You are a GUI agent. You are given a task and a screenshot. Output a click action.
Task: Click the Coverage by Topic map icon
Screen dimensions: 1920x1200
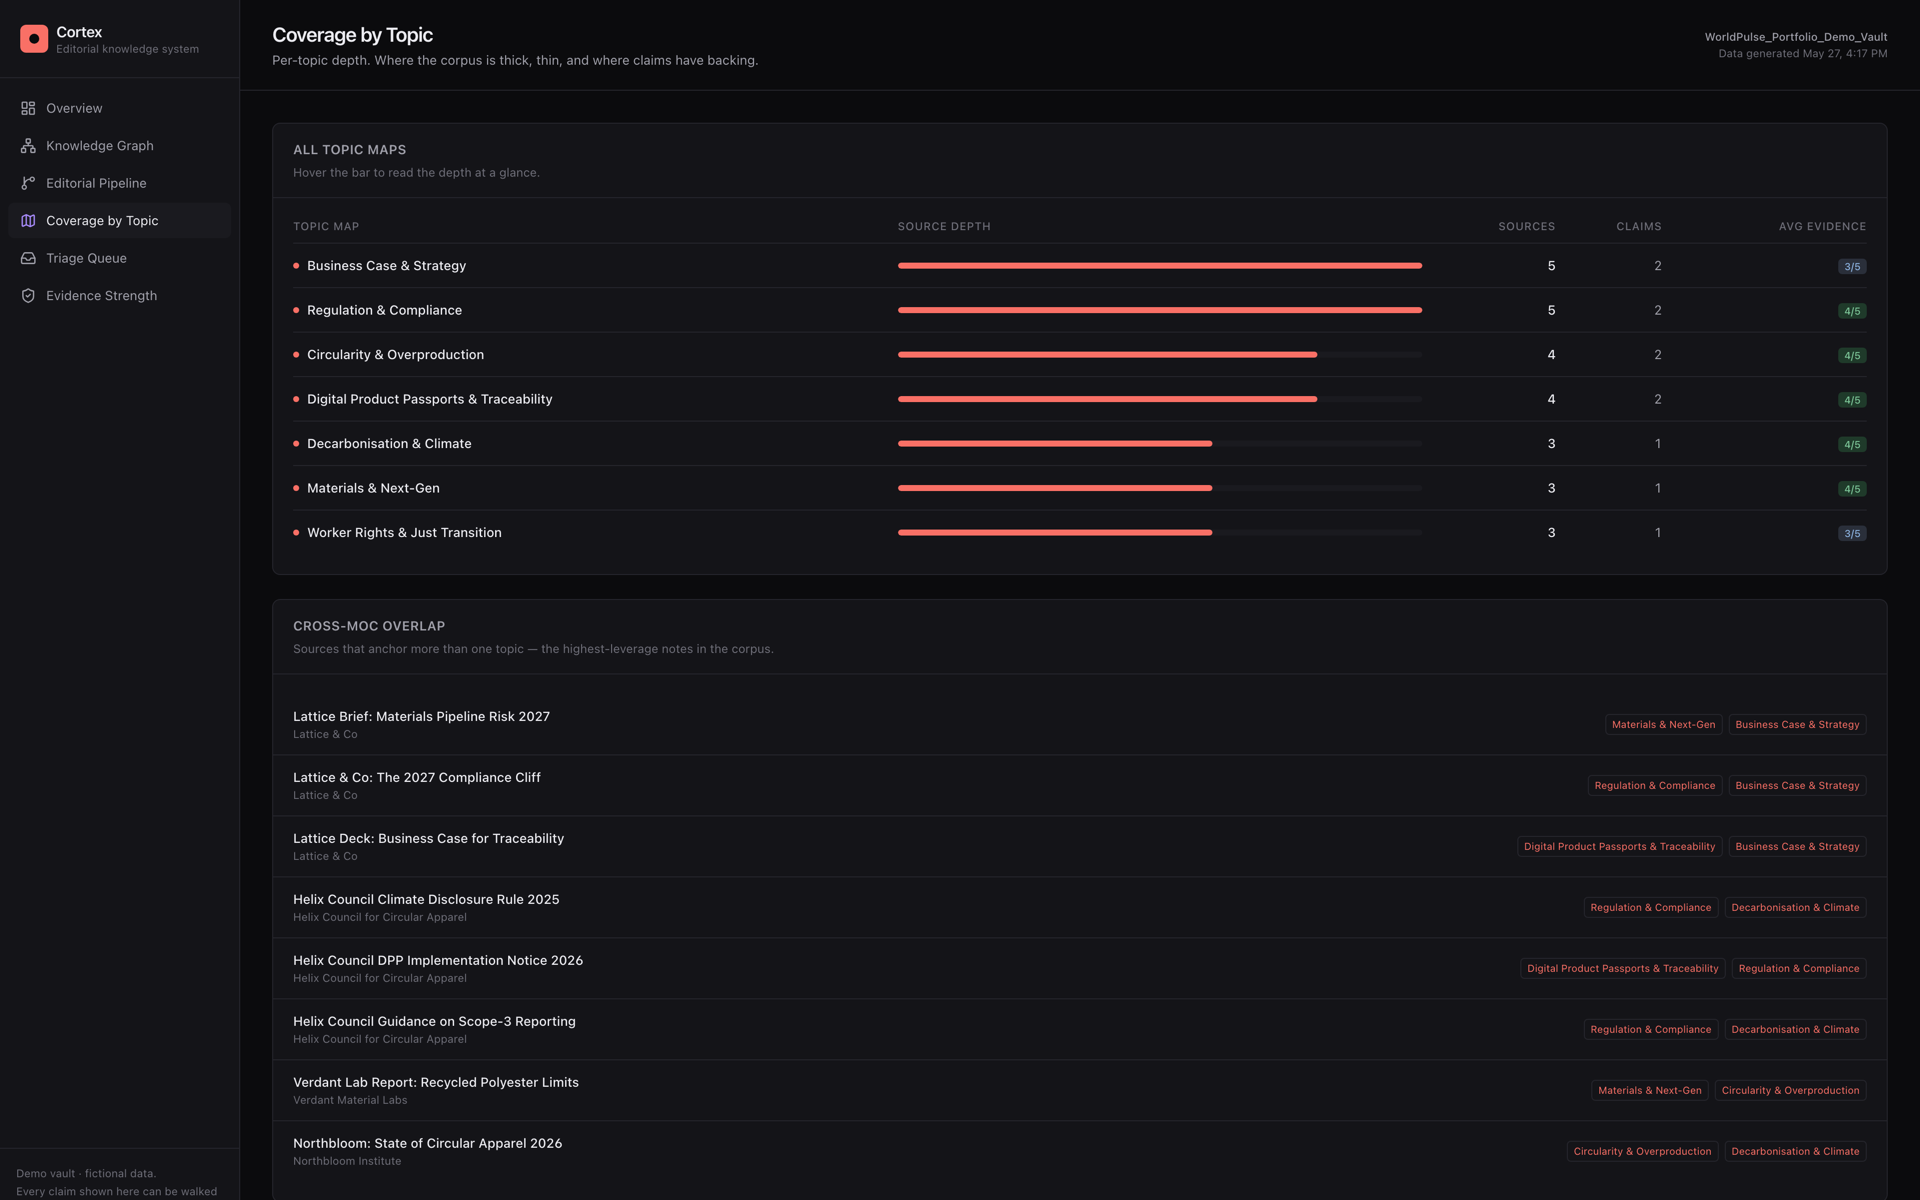(28, 221)
